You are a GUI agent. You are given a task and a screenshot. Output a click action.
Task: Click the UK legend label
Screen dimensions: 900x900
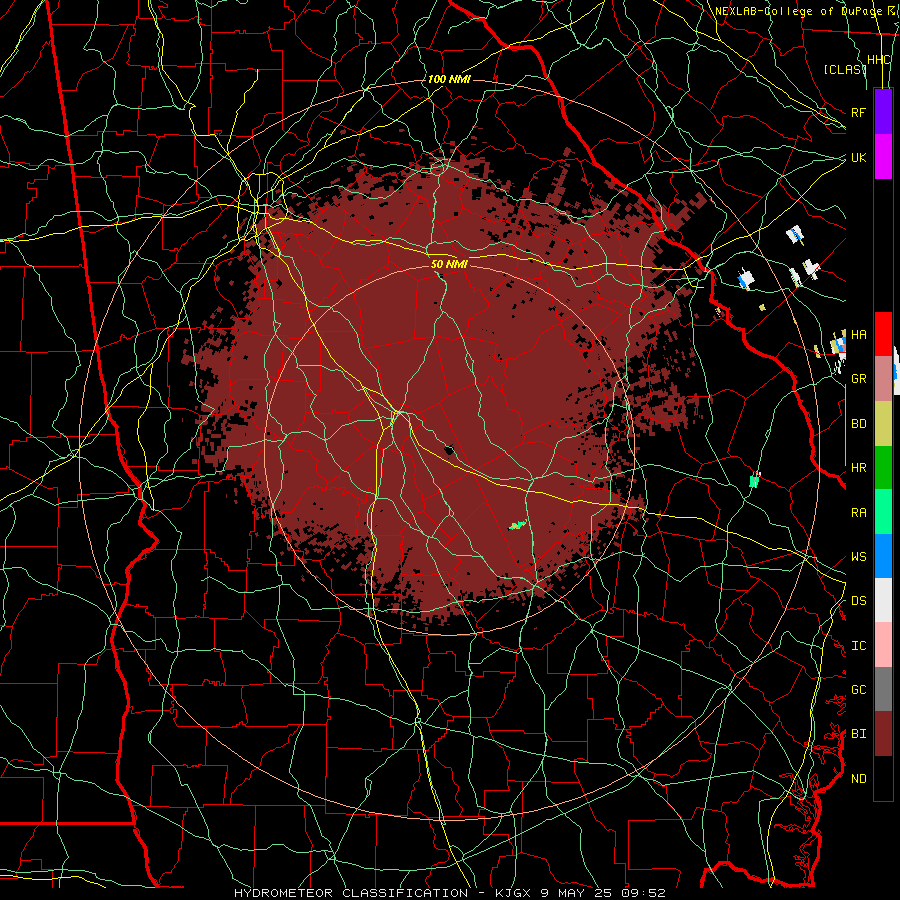859,157
